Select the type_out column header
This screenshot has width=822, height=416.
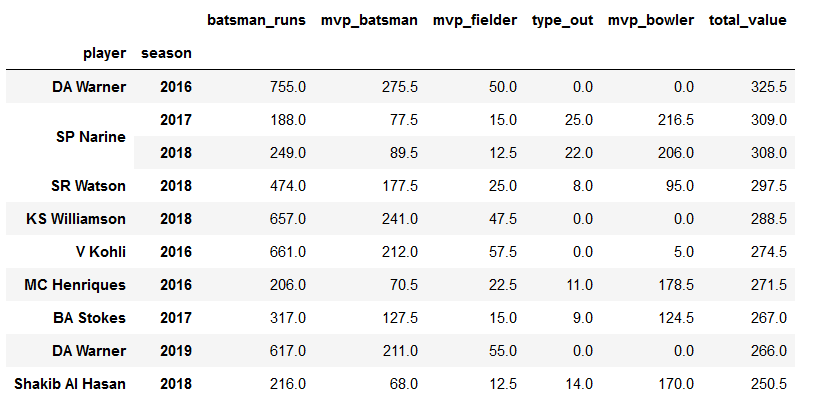coord(562,20)
